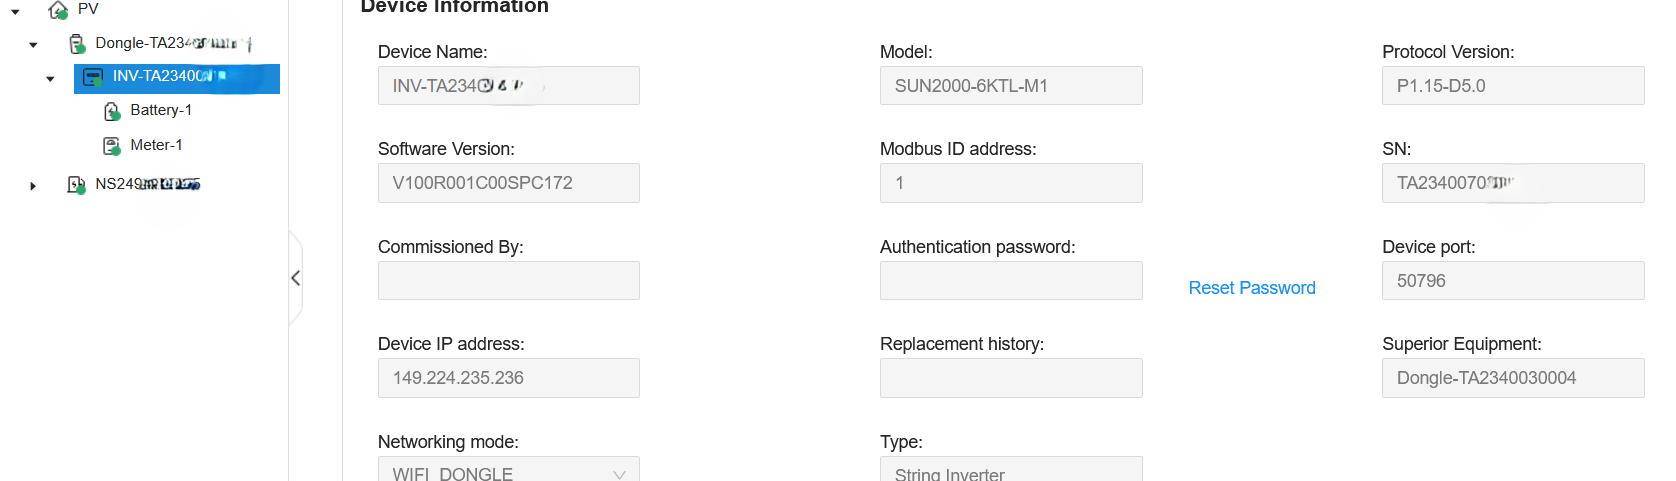Select Meter-1 in the device tree
The image size is (1676, 481).
156,145
